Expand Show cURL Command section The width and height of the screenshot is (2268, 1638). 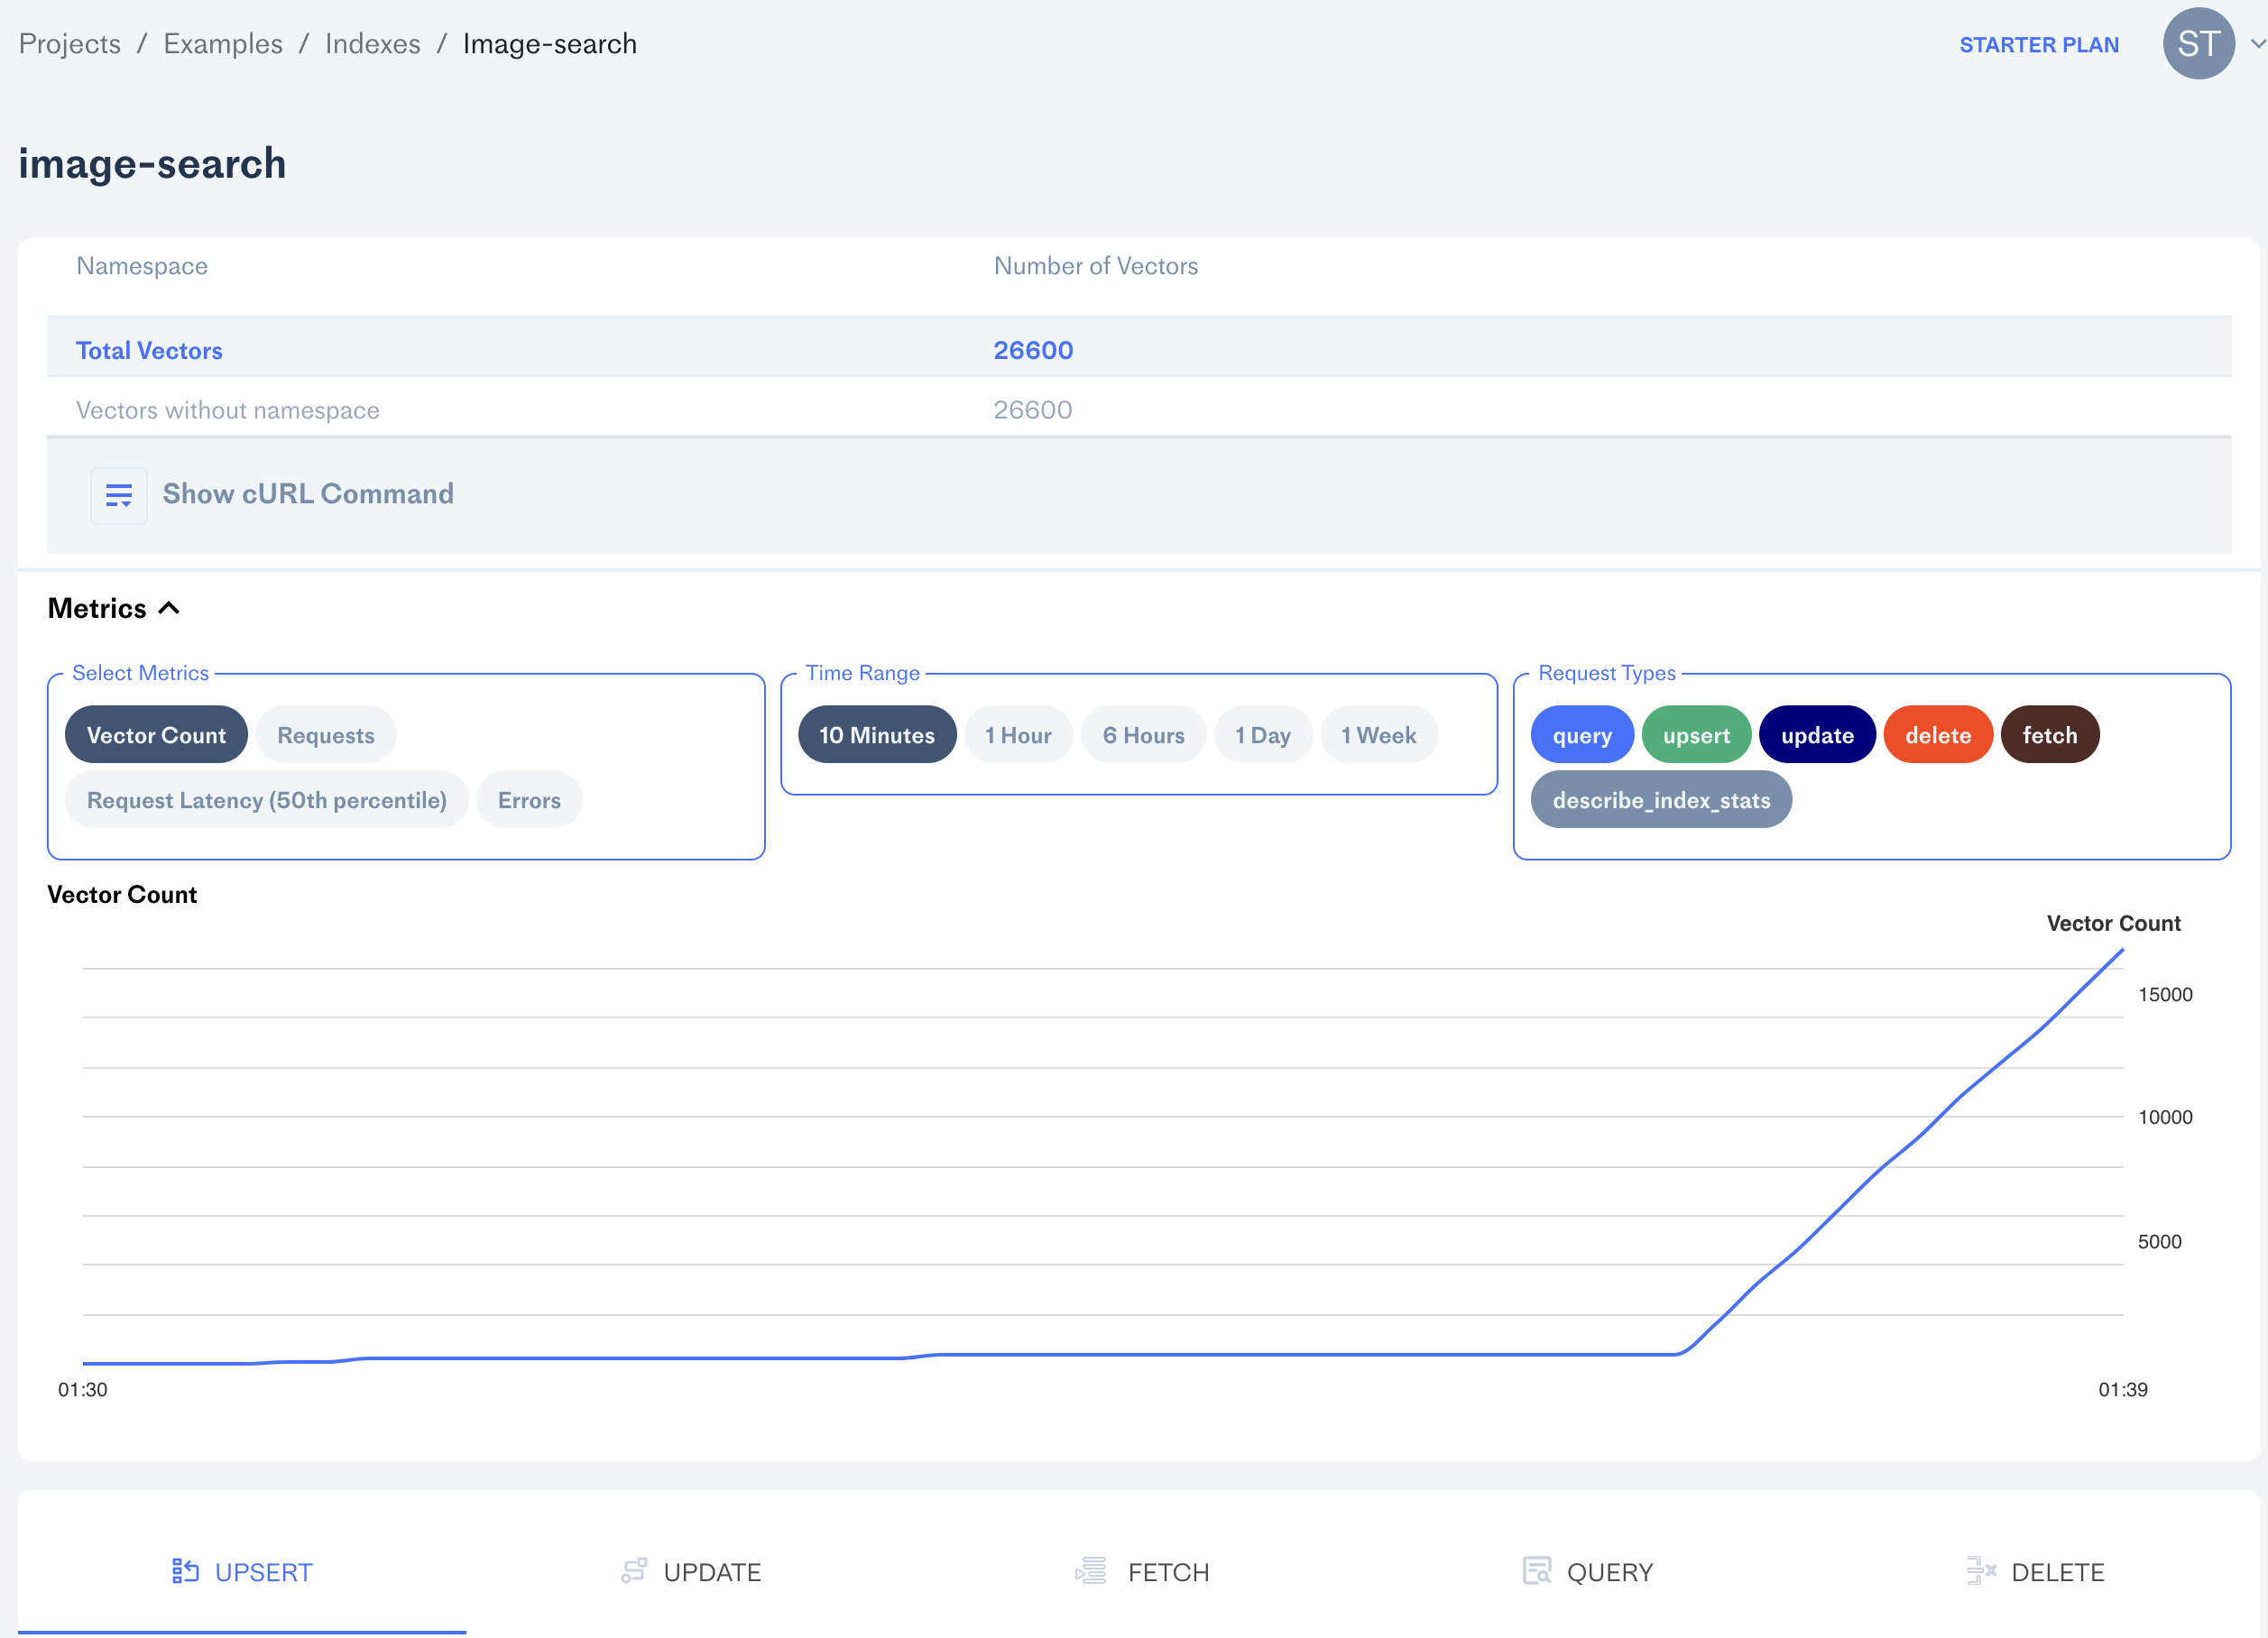(308, 494)
